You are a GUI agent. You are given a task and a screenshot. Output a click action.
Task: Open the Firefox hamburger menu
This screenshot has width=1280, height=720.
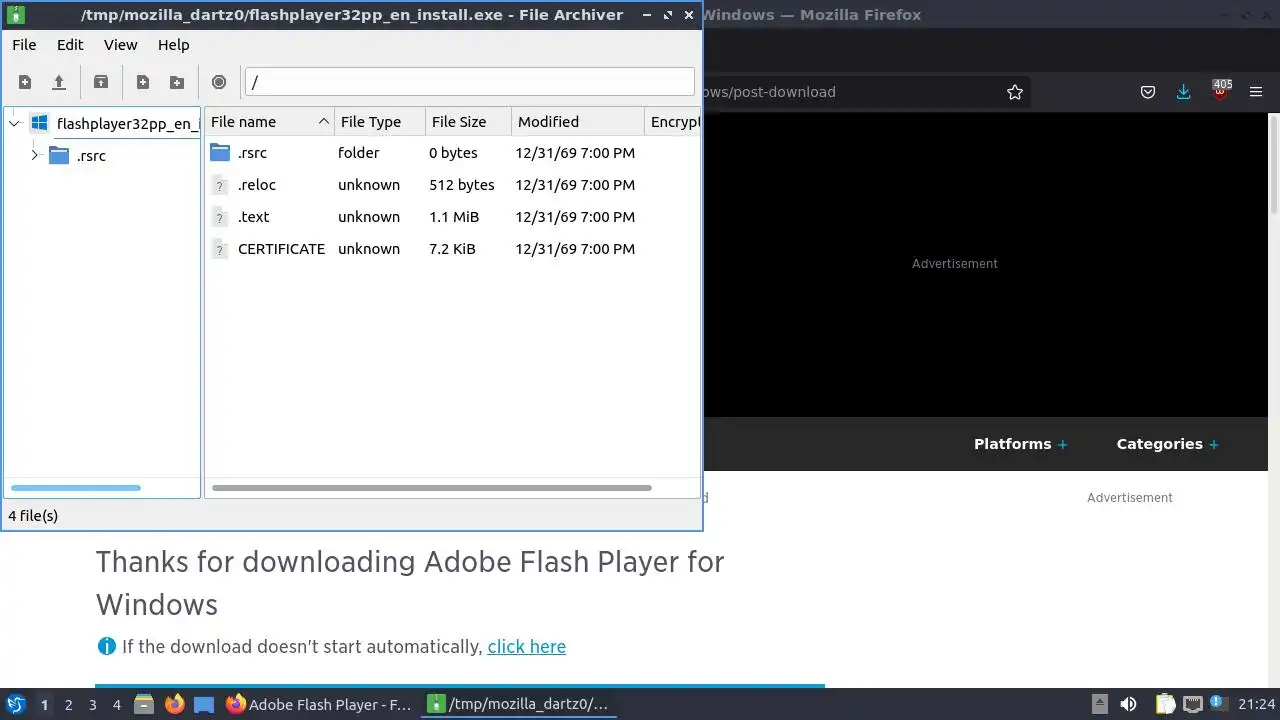tap(1256, 92)
